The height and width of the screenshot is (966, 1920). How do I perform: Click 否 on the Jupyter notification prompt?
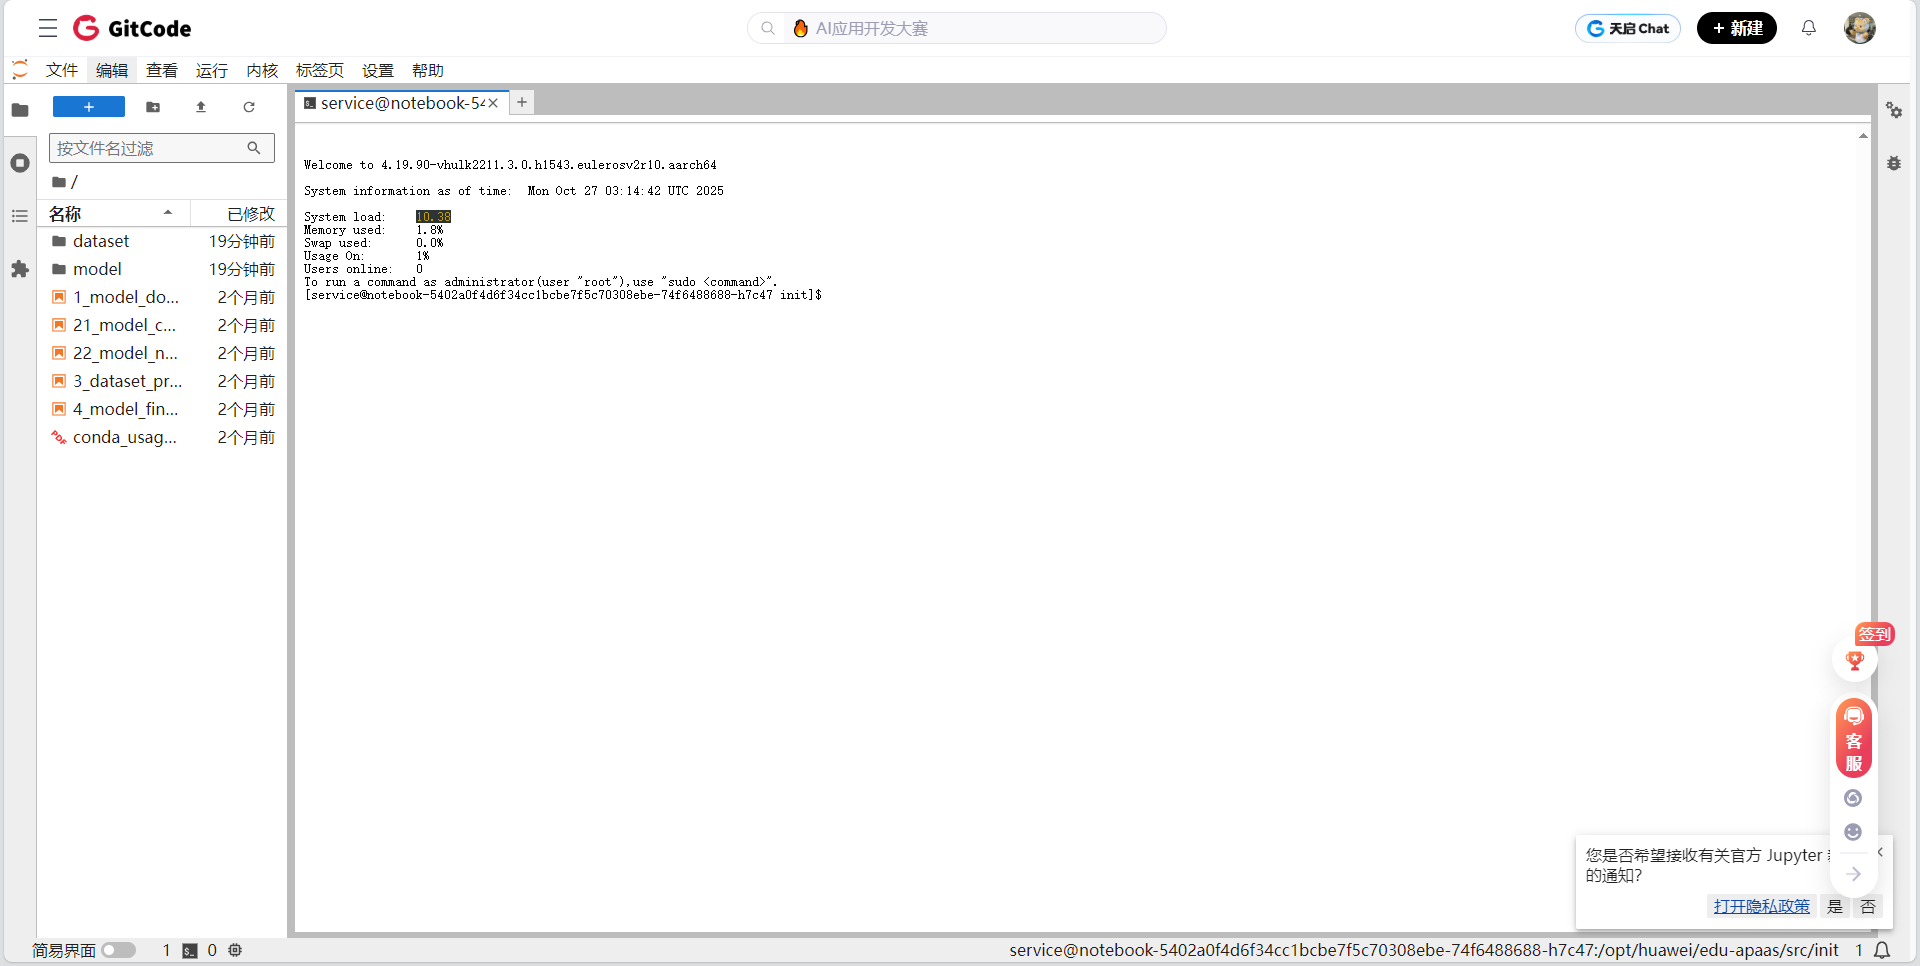point(1868,906)
